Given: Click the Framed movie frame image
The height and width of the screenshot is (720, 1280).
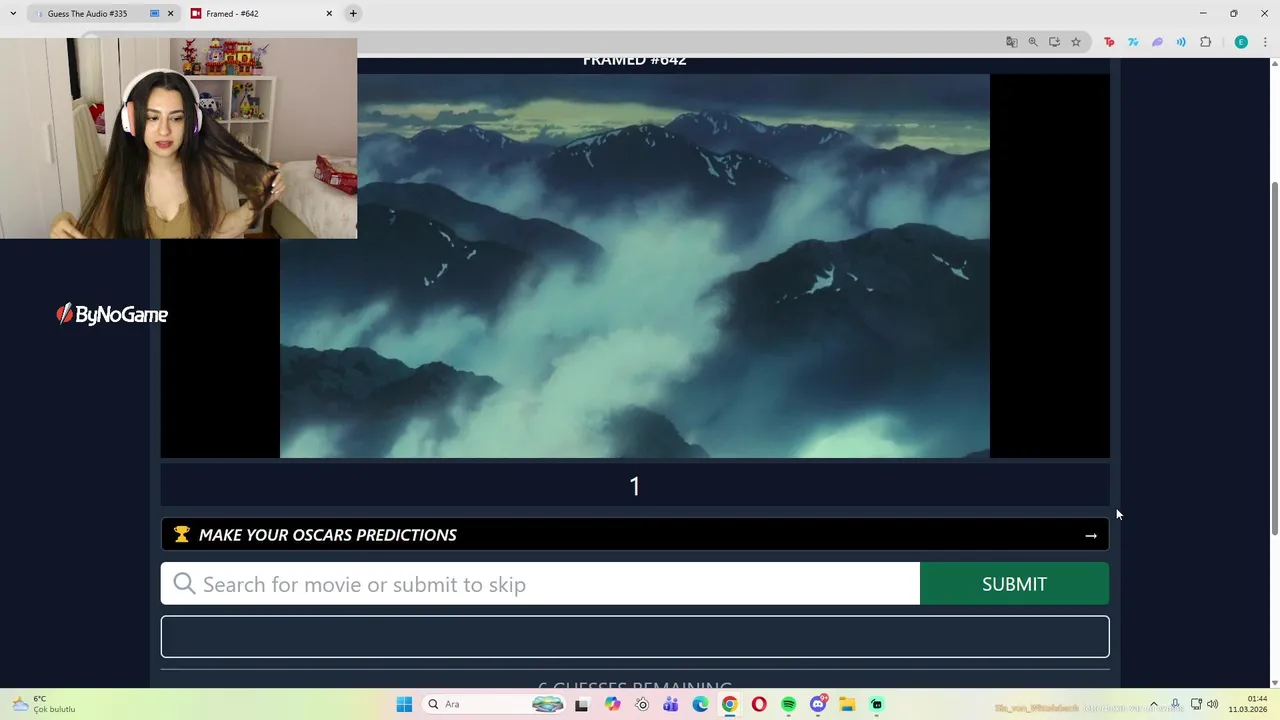Looking at the screenshot, I should (x=635, y=266).
